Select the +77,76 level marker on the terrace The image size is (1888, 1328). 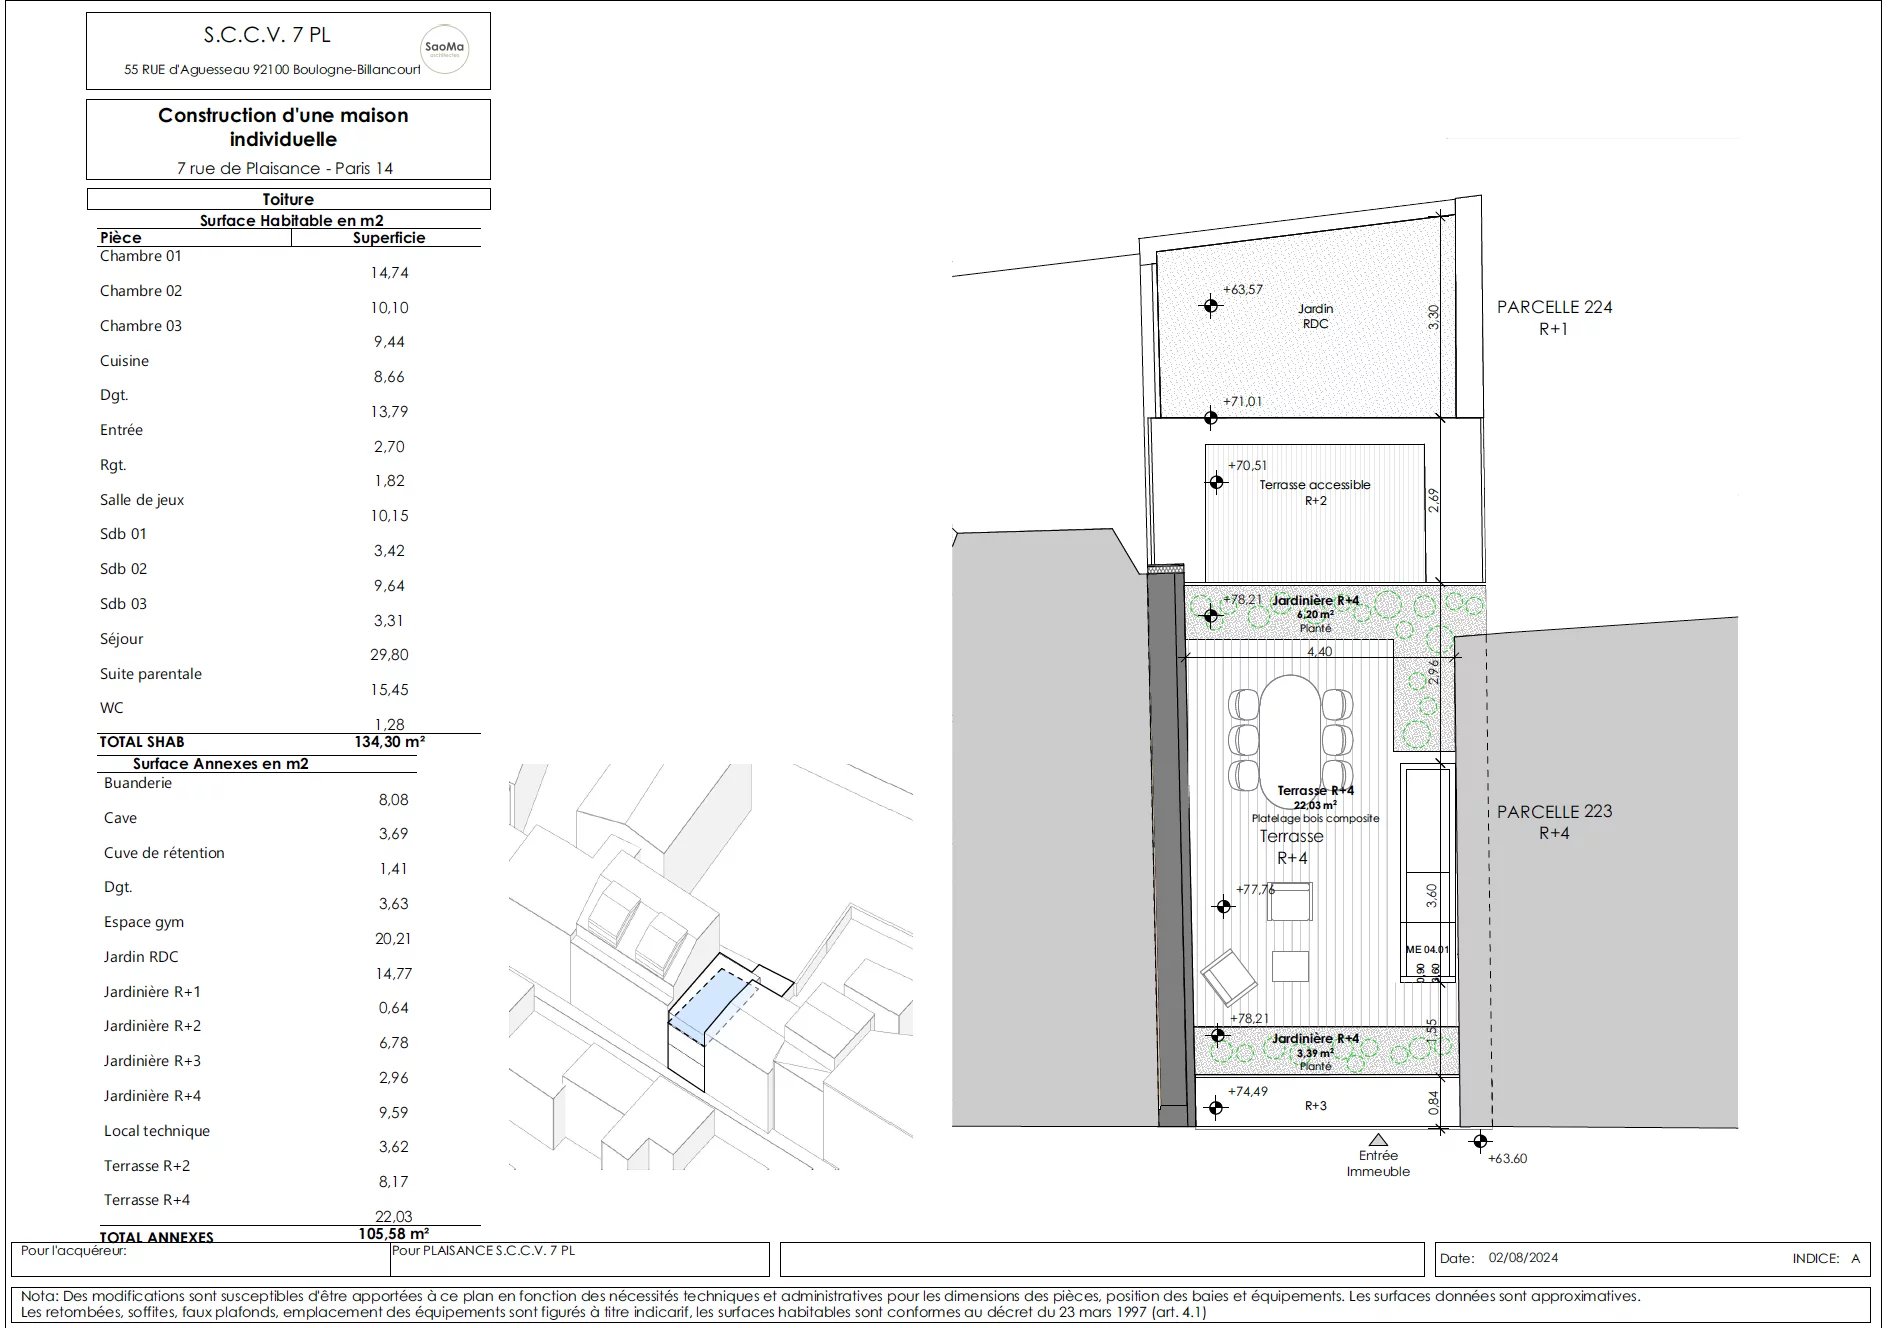pos(1222,907)
